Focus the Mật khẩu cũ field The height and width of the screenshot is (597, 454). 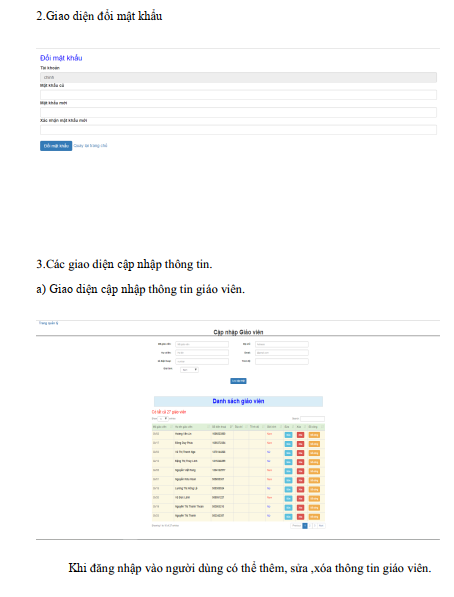tap(238, 95)
